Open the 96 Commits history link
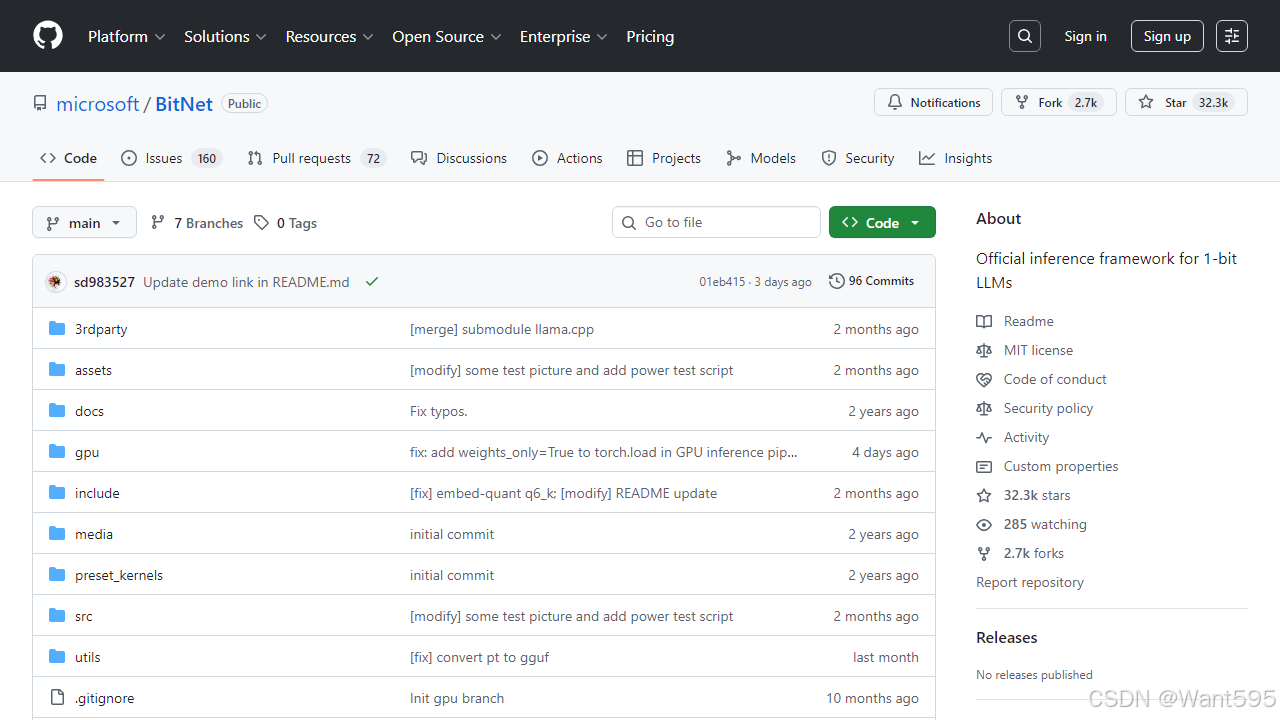1280x720 pixels. pos(871,281)
